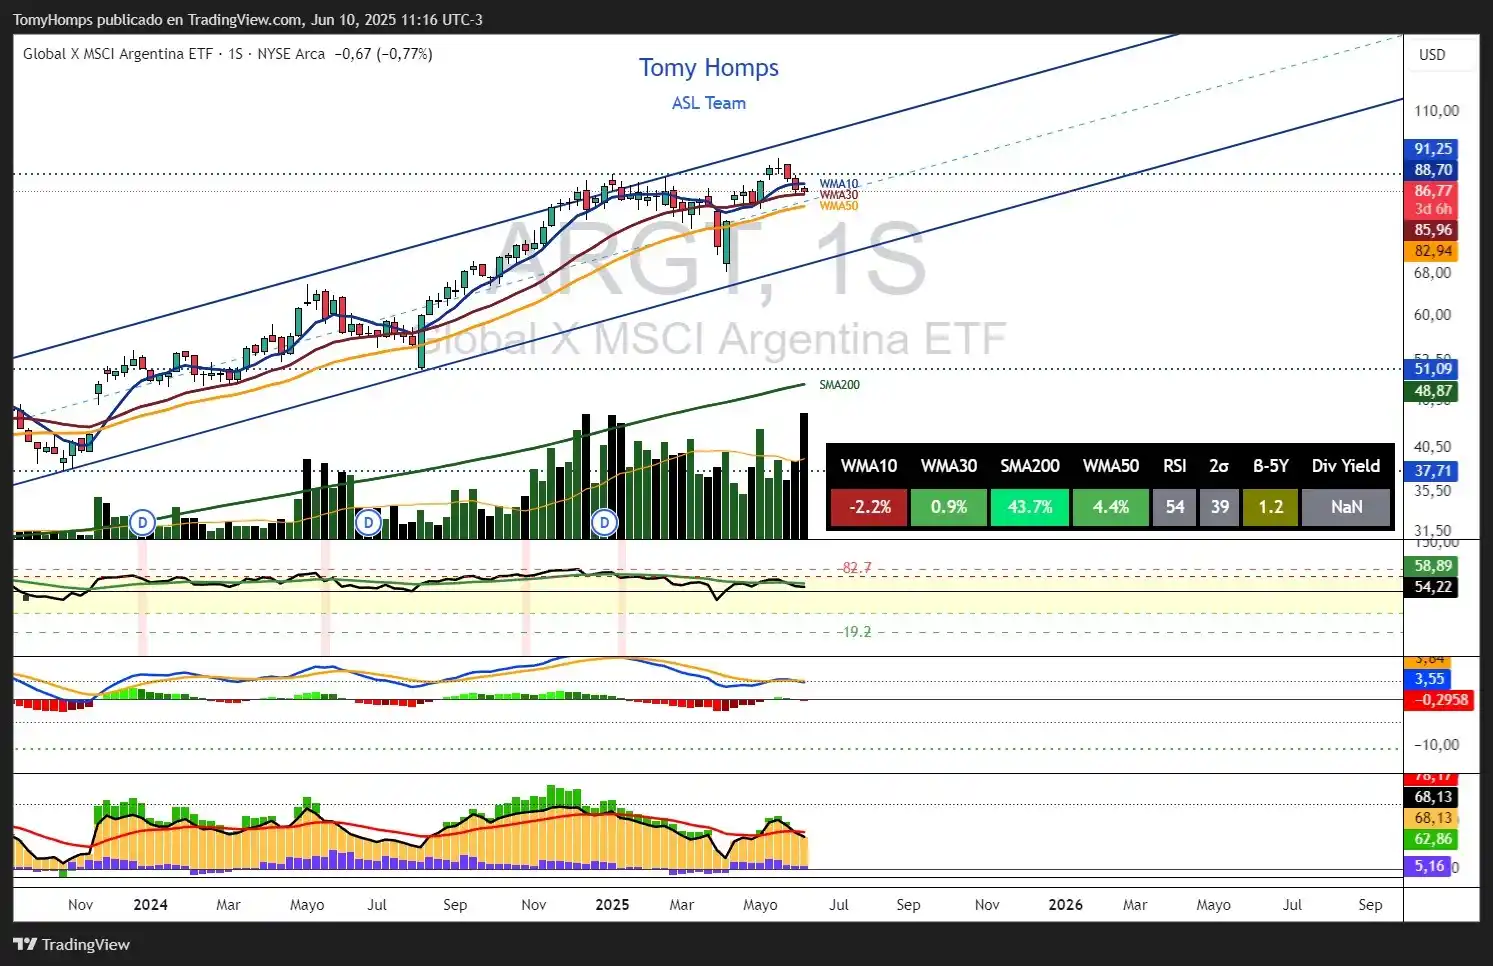Click the -2.2% red table cell
The image size is (1493, 966).
click(869, 507)
